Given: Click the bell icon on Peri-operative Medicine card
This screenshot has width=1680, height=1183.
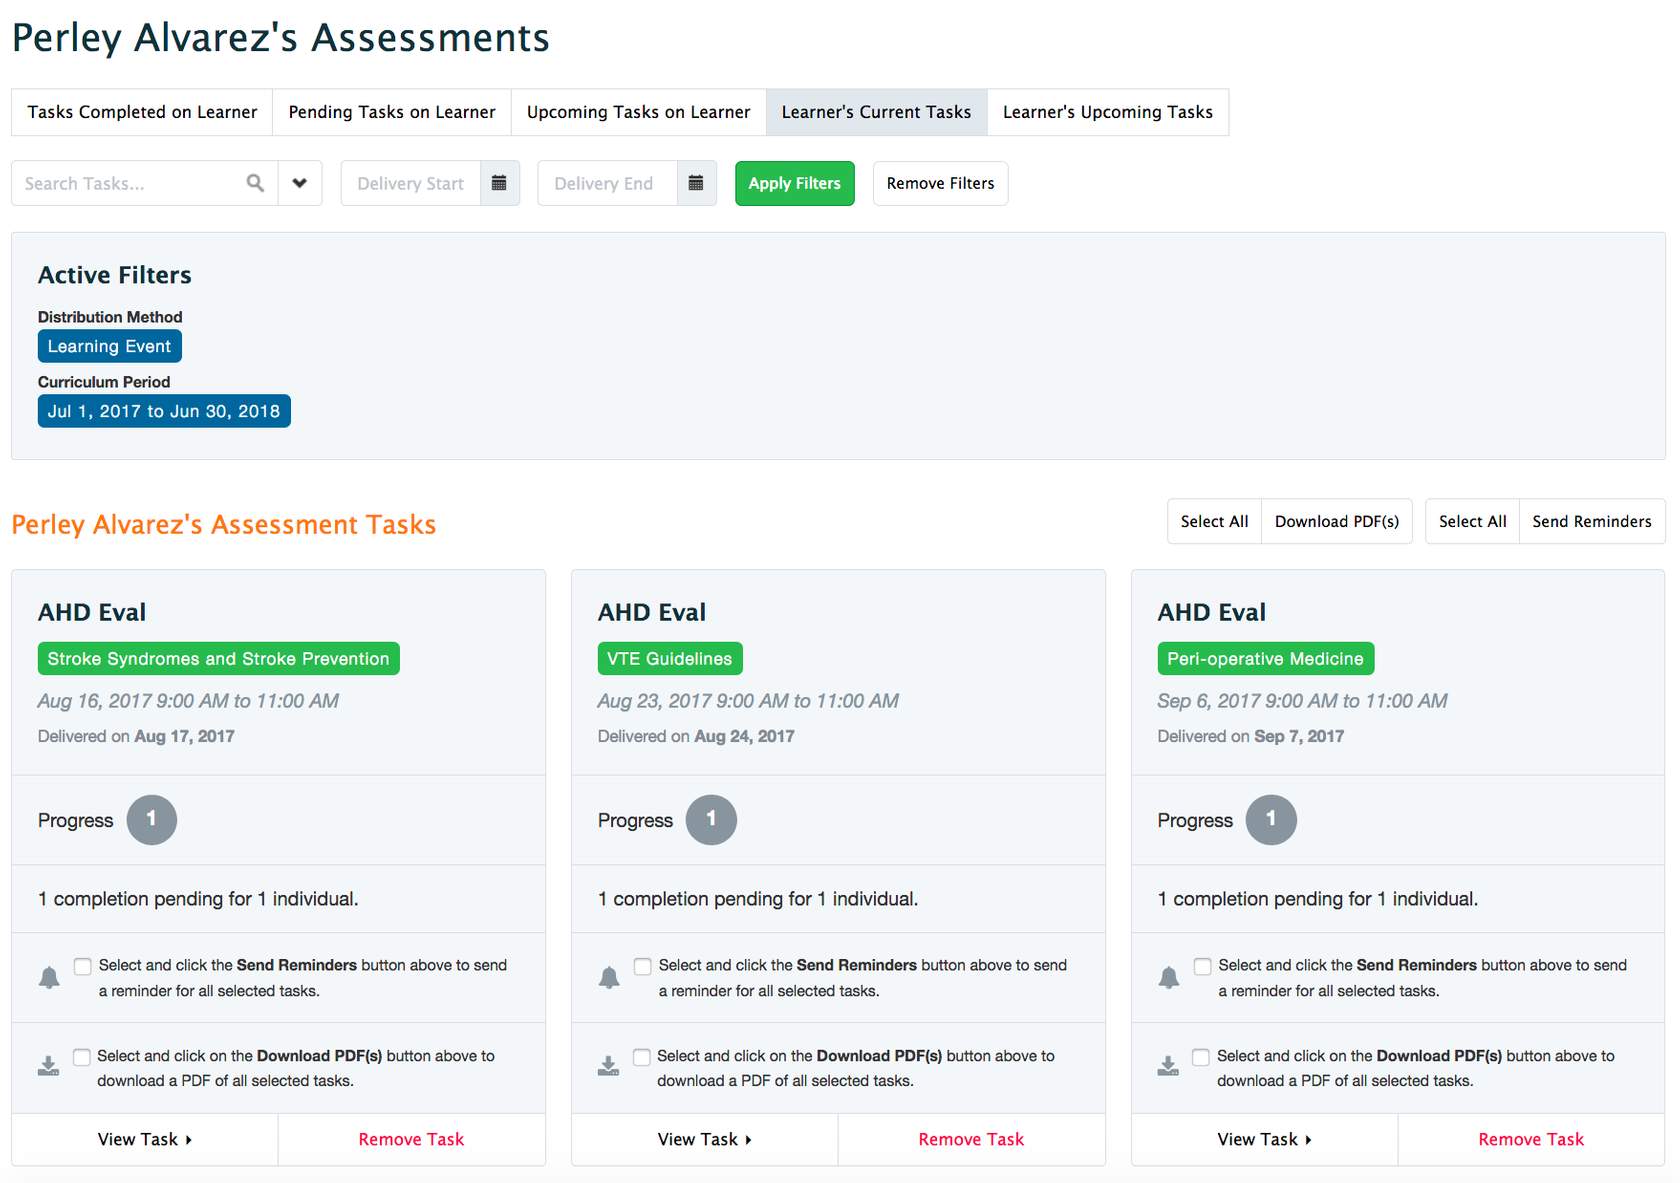Looking at the screenshot, I should click(1168, 977).
